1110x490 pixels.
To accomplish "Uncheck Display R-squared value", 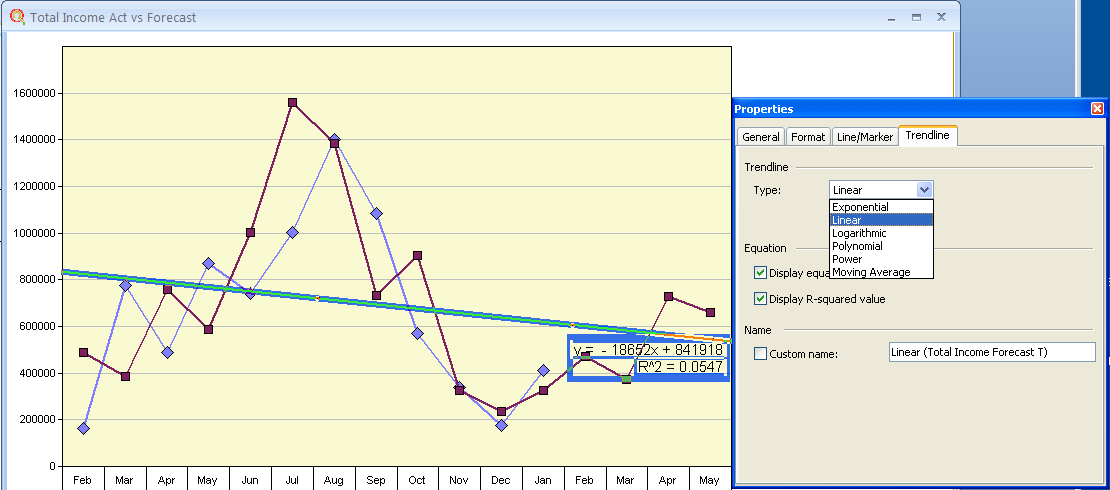I will (761, 299).
